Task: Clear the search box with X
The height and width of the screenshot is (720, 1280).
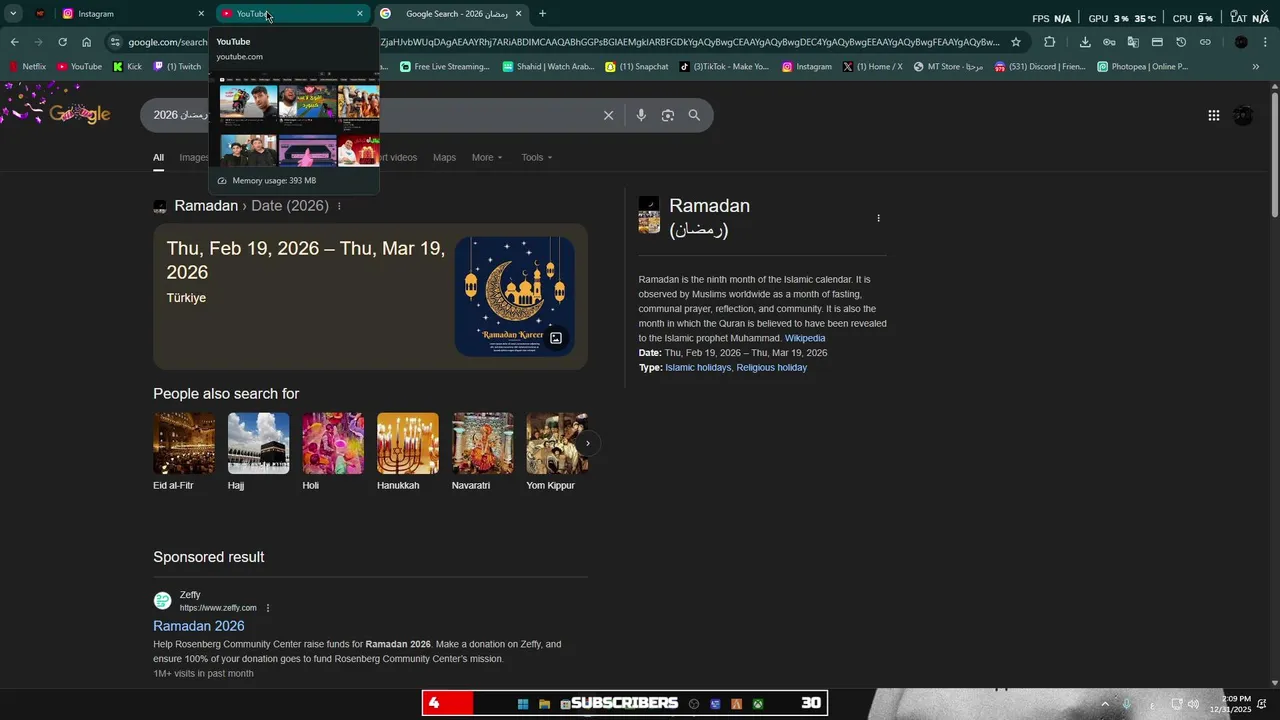Action: [608, 115]
